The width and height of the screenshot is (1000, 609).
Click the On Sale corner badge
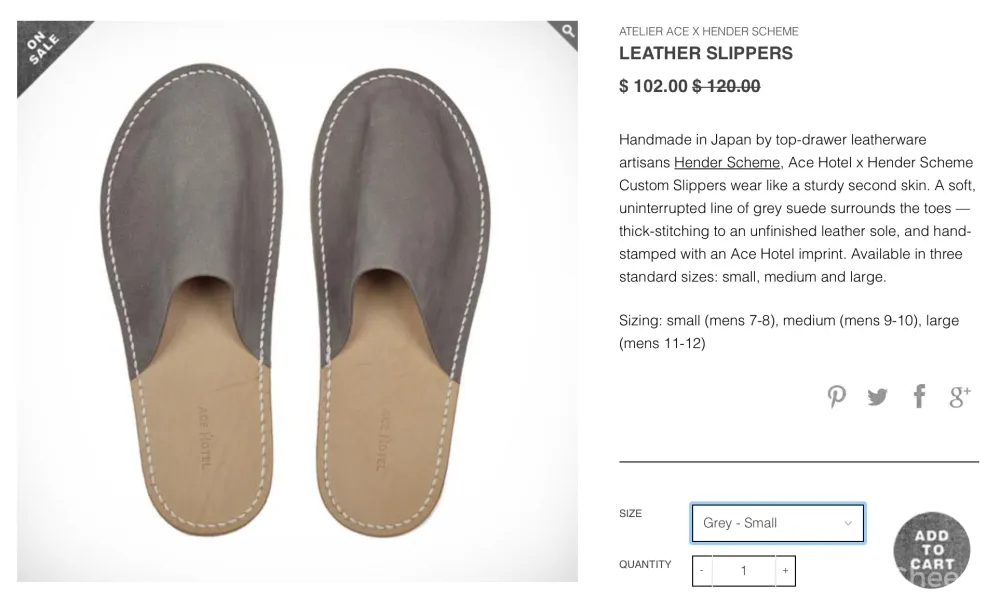coord(42,46)
